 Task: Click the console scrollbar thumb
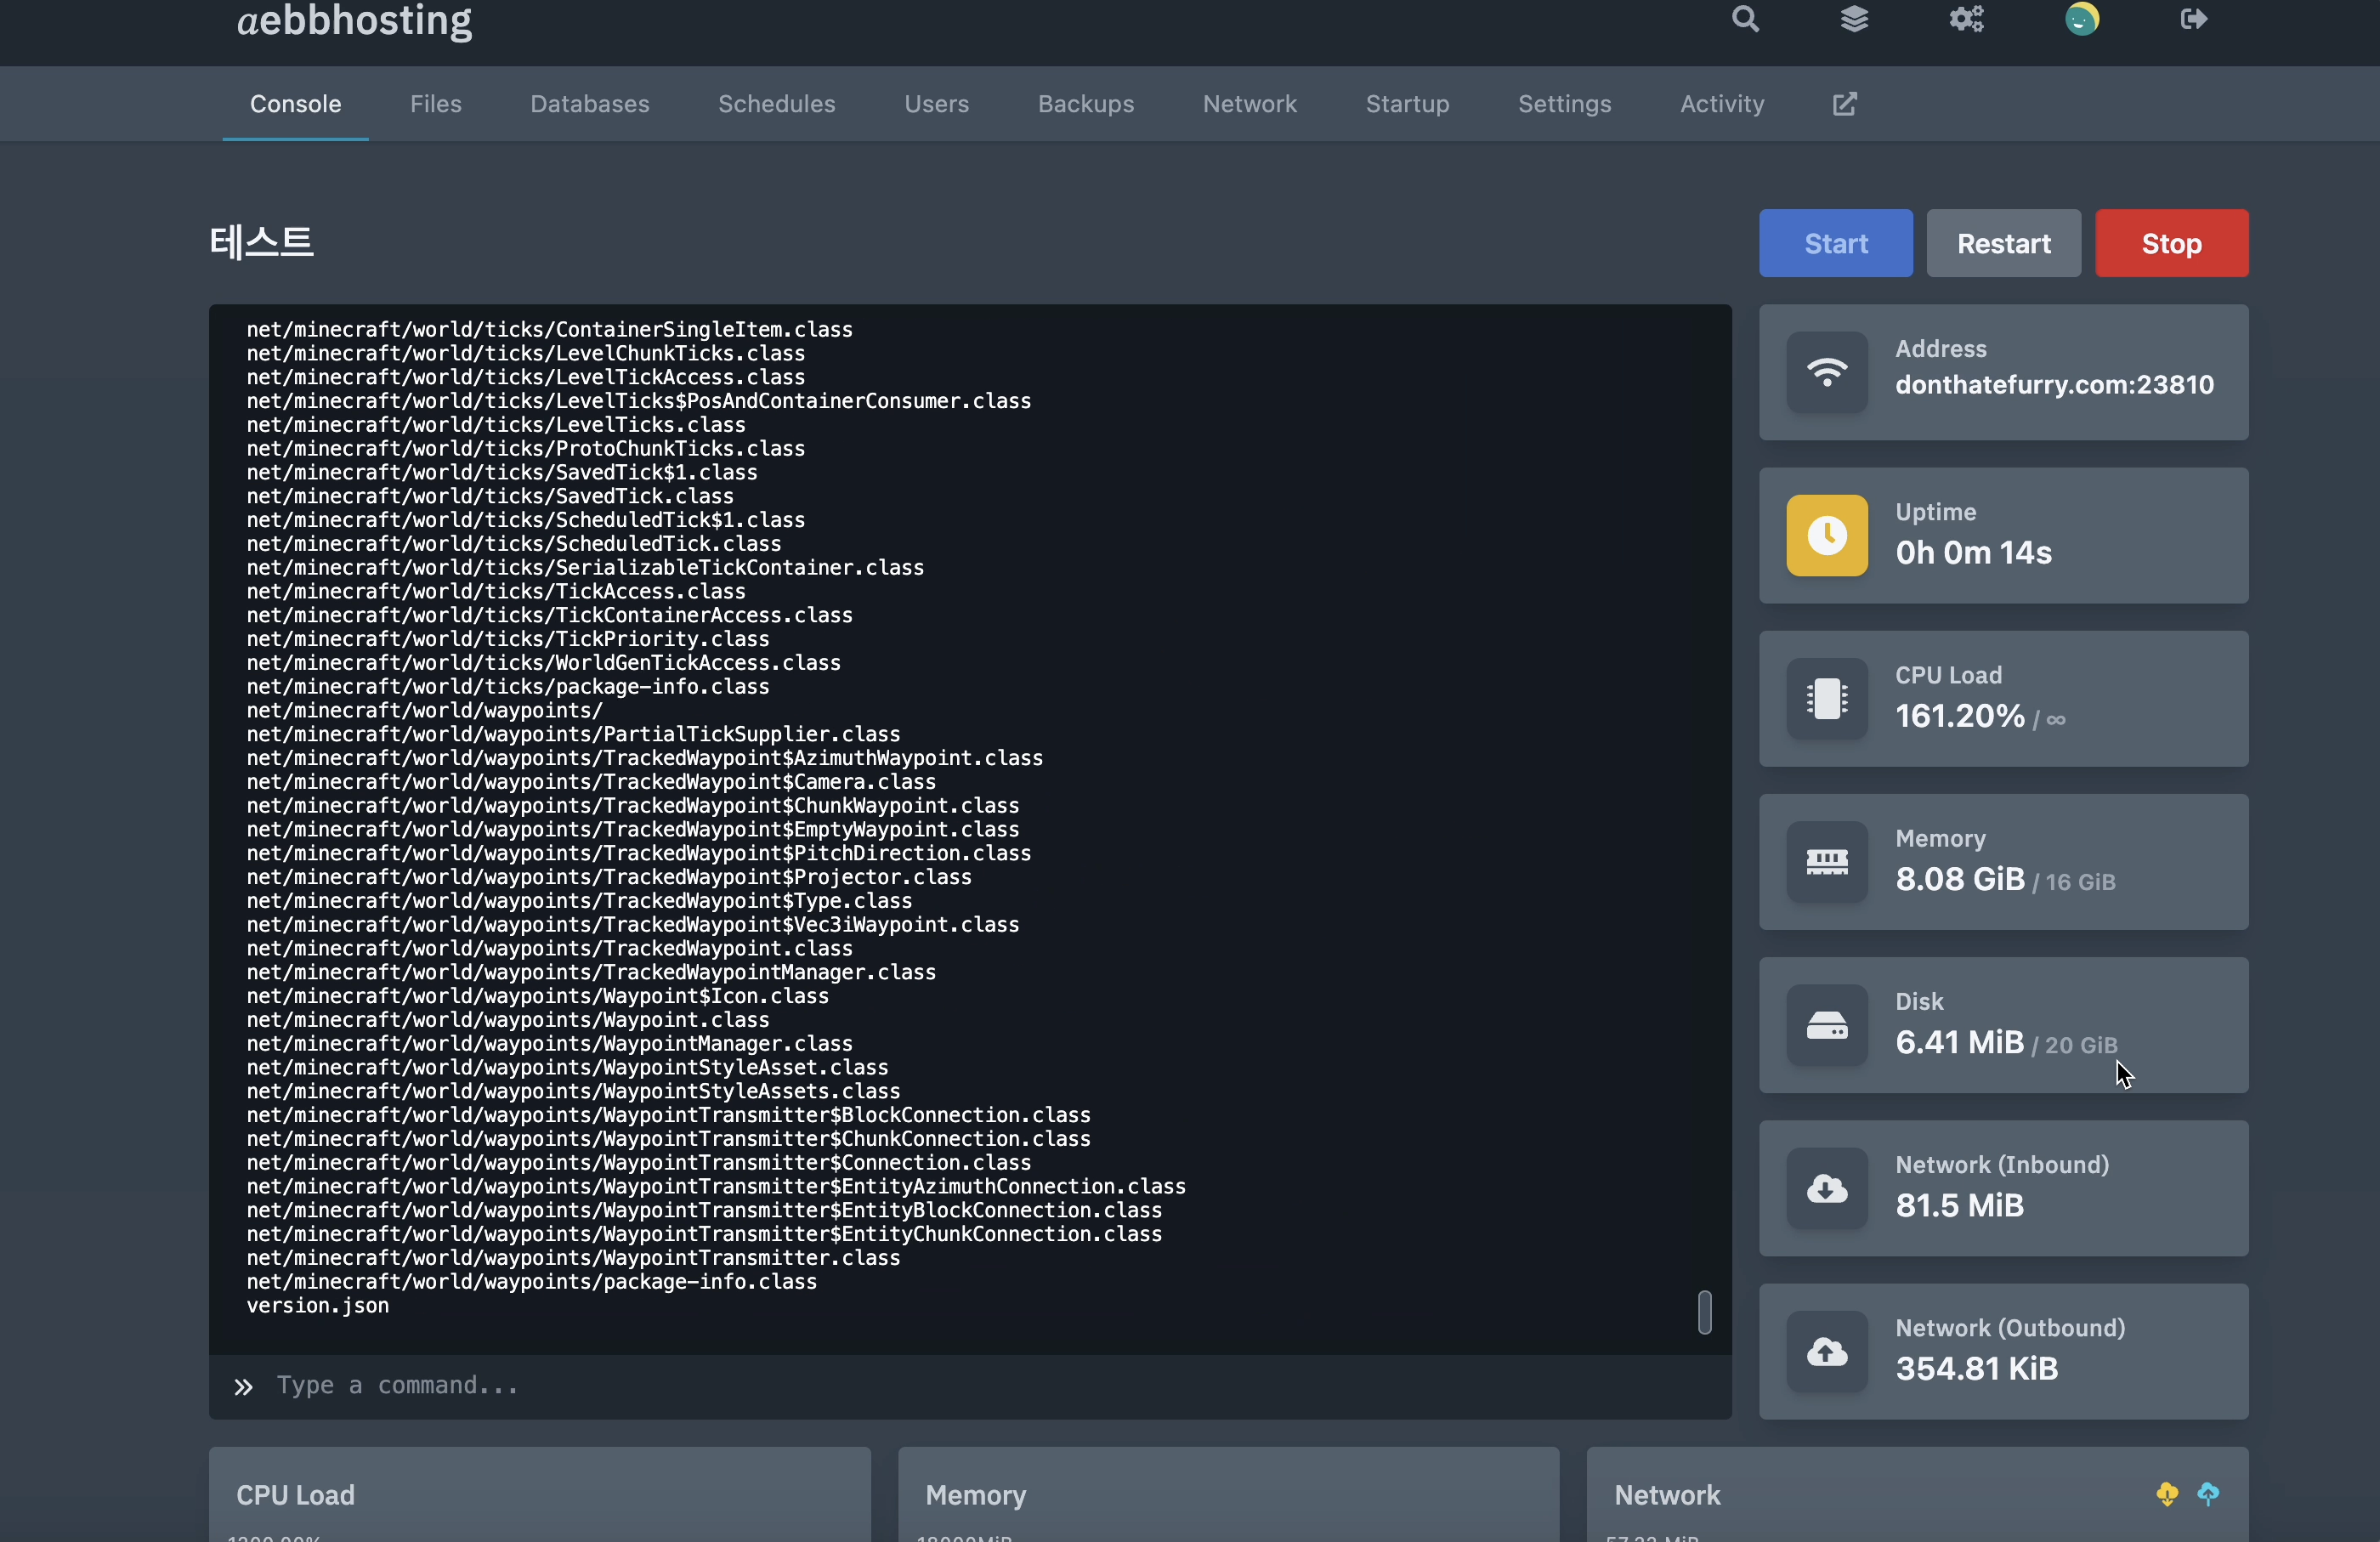[x=1704, y=1312]
